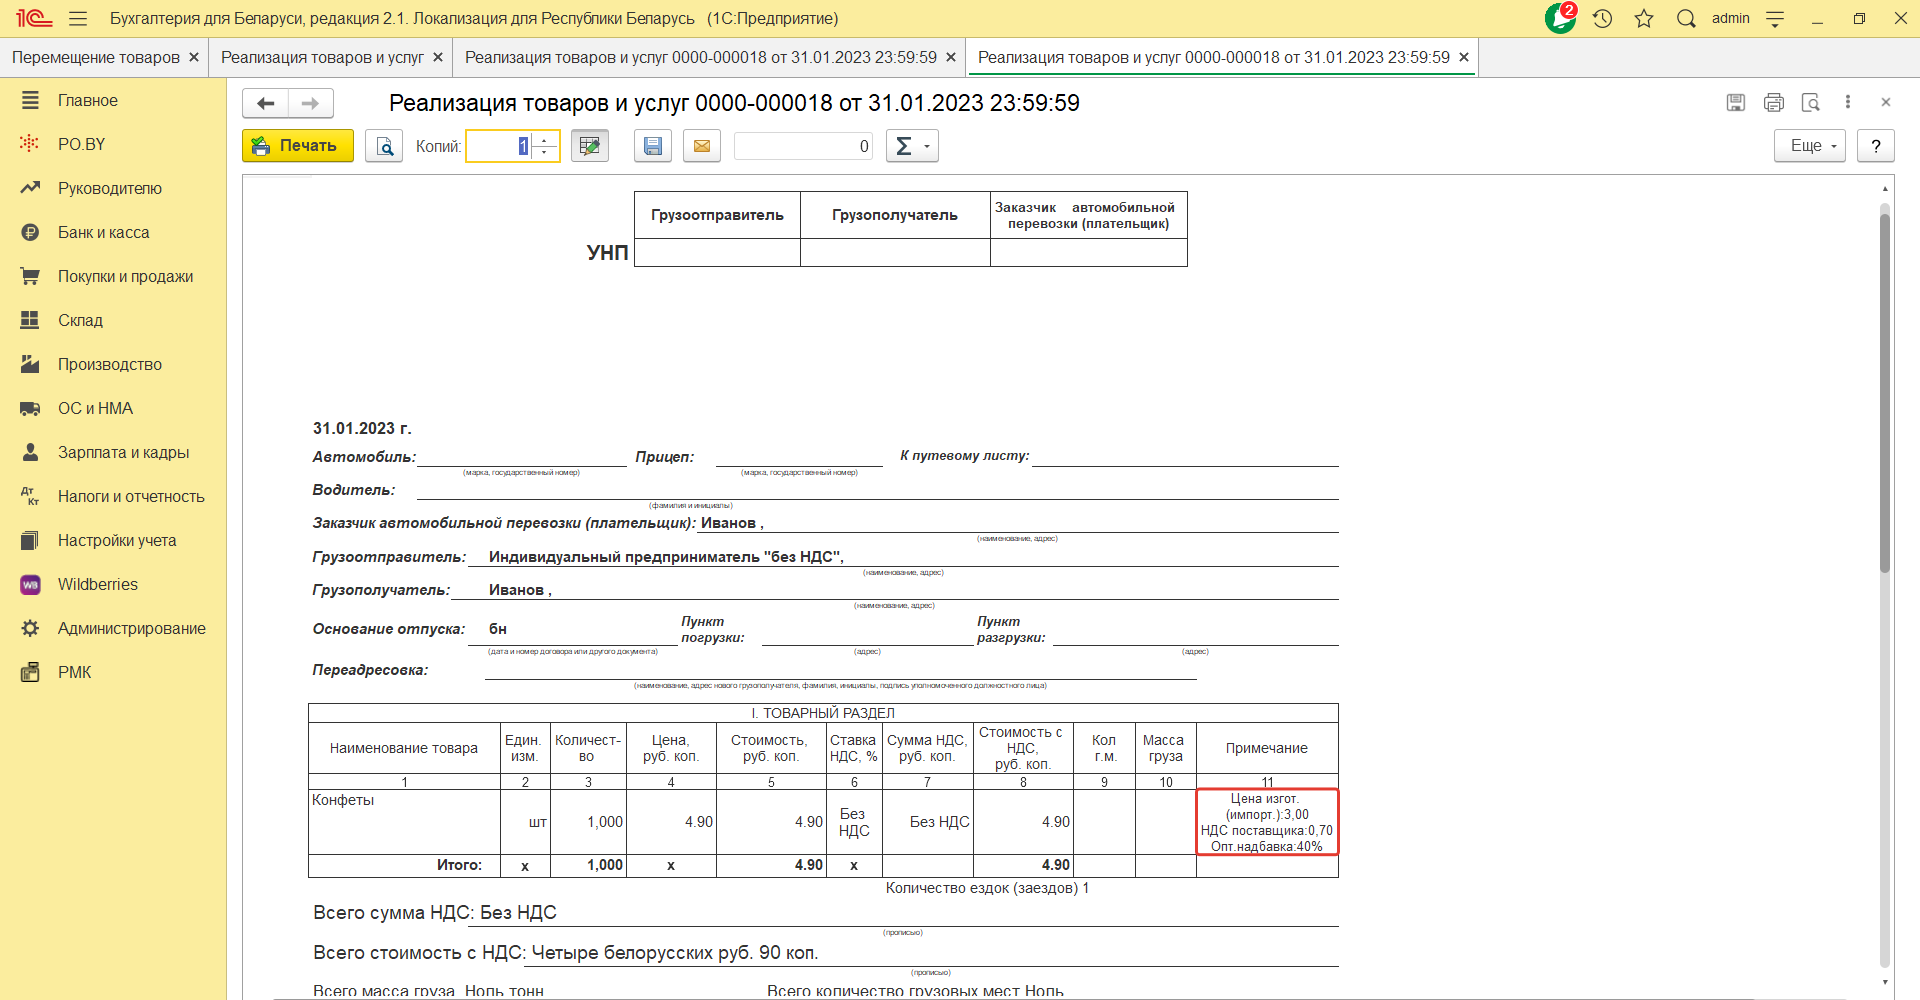Open print preview icon next to Печать
The height and width of the screenshot is (1000, 1920).
pyautogui.click(x=384, y=146)
